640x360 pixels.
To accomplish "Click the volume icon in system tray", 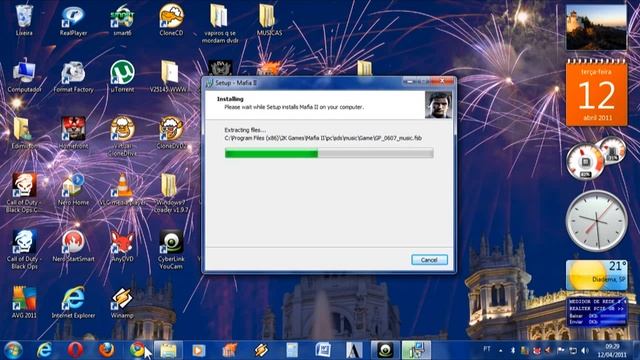I will click(585, 350).
